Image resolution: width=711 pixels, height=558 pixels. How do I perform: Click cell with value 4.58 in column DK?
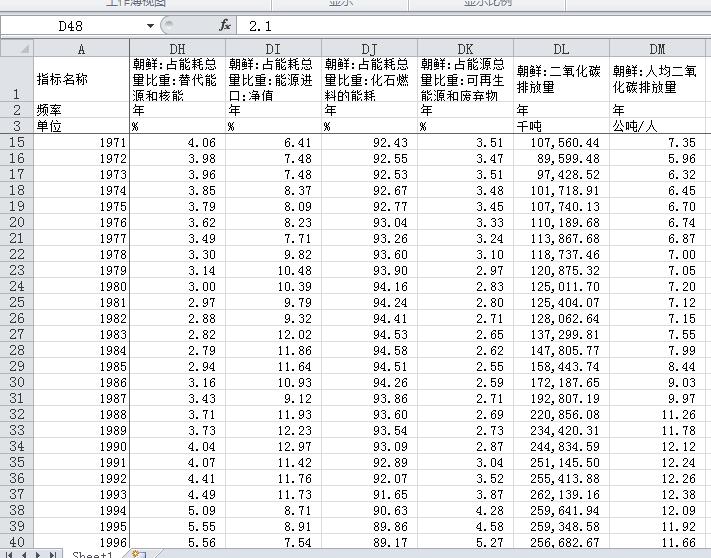click(466, 526)
